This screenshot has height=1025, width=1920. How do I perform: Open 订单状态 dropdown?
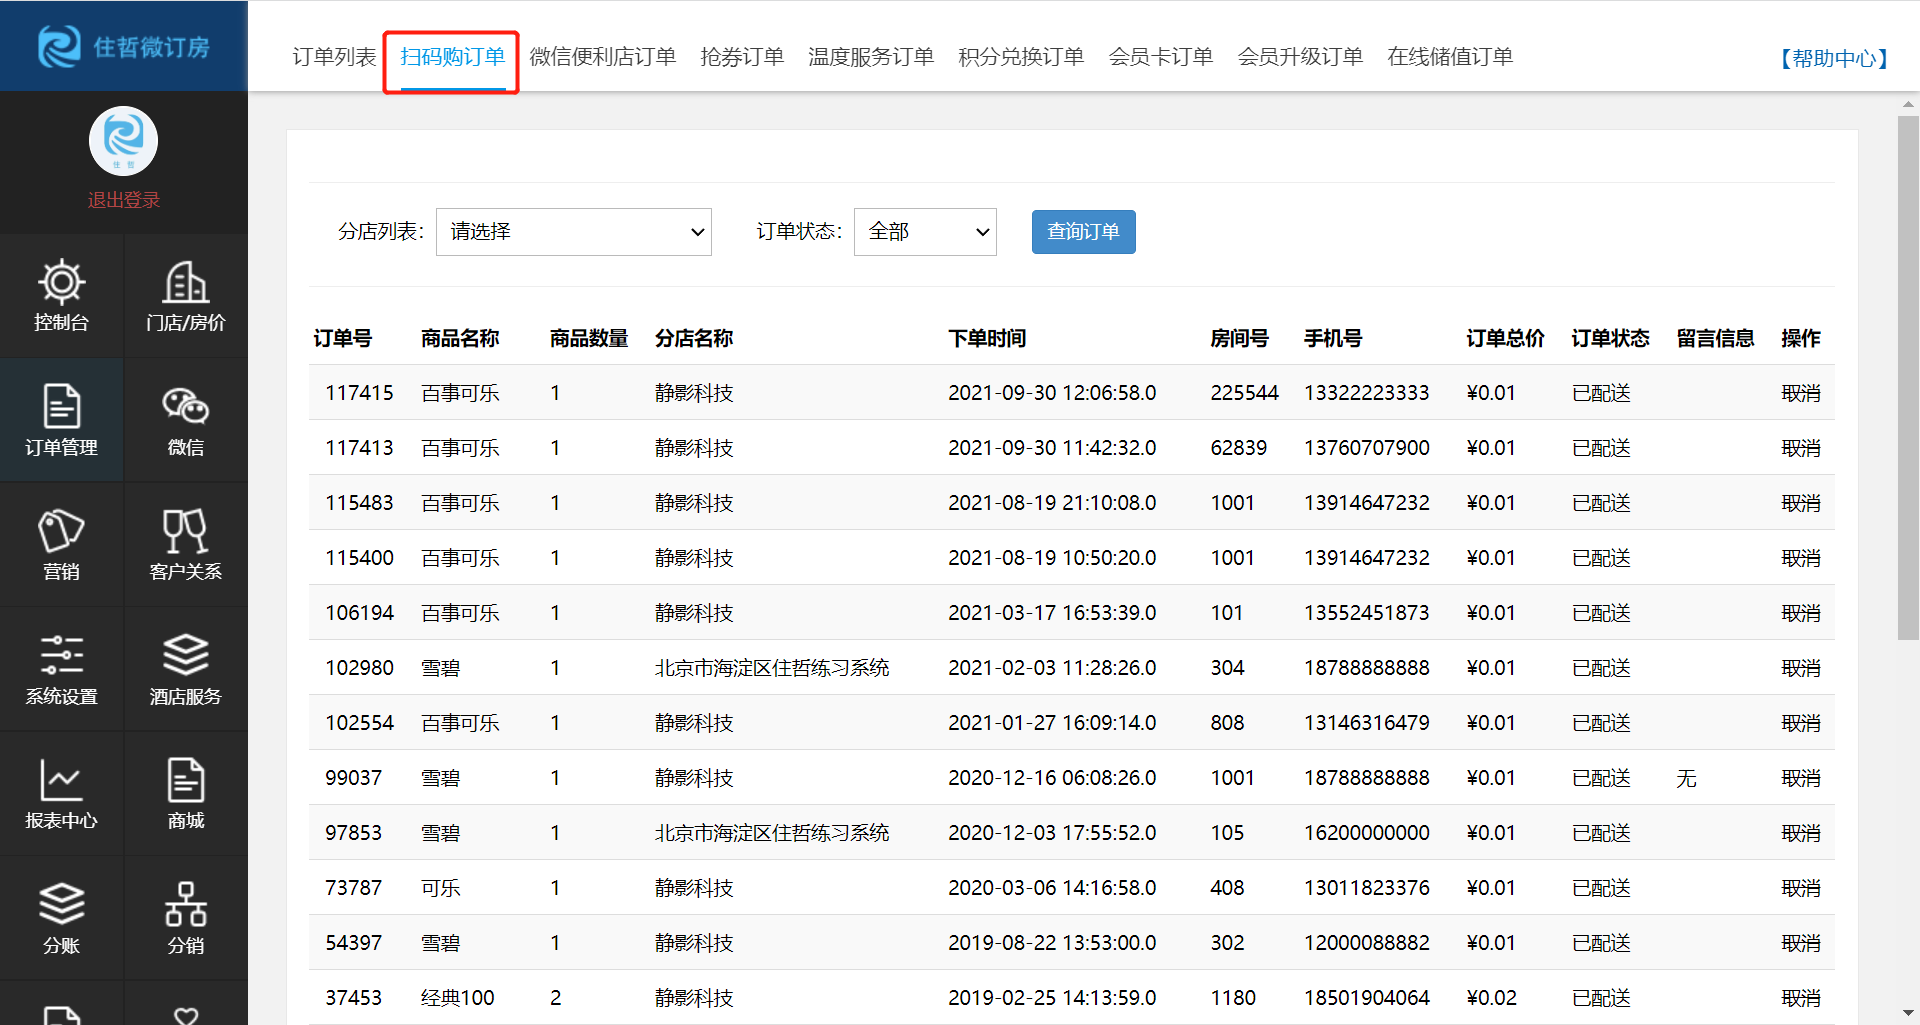(925, 232)
